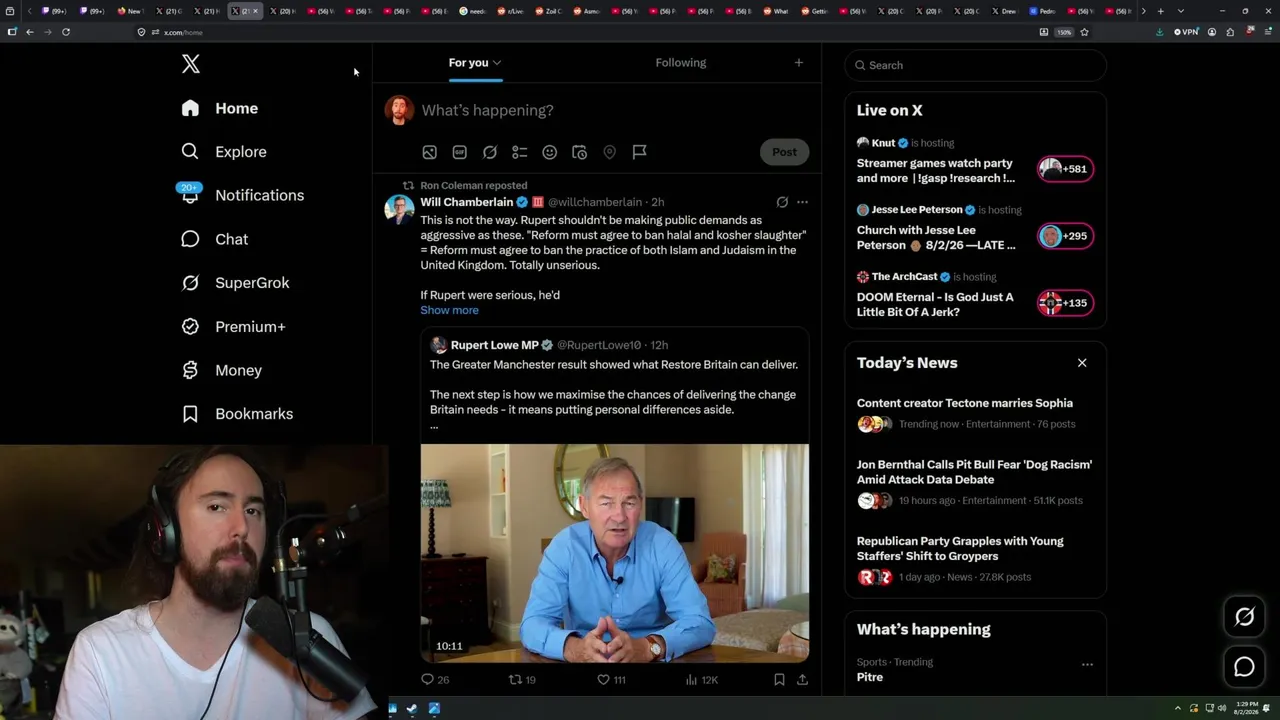Open more options for Pitre trend

1087,664
